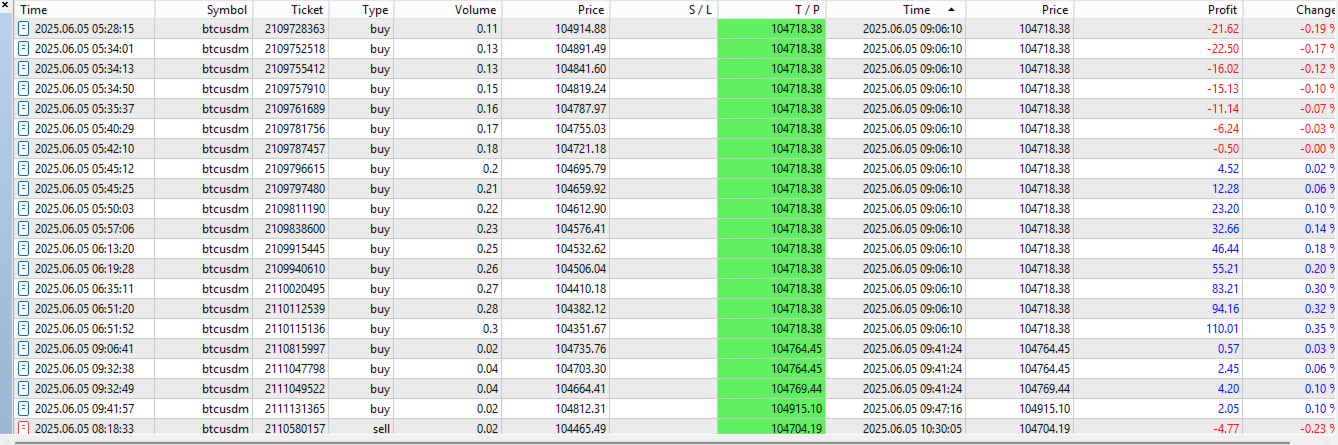
Task: Select the close time 2025.06.05 09:47:16
Action: tap(912, 409)
